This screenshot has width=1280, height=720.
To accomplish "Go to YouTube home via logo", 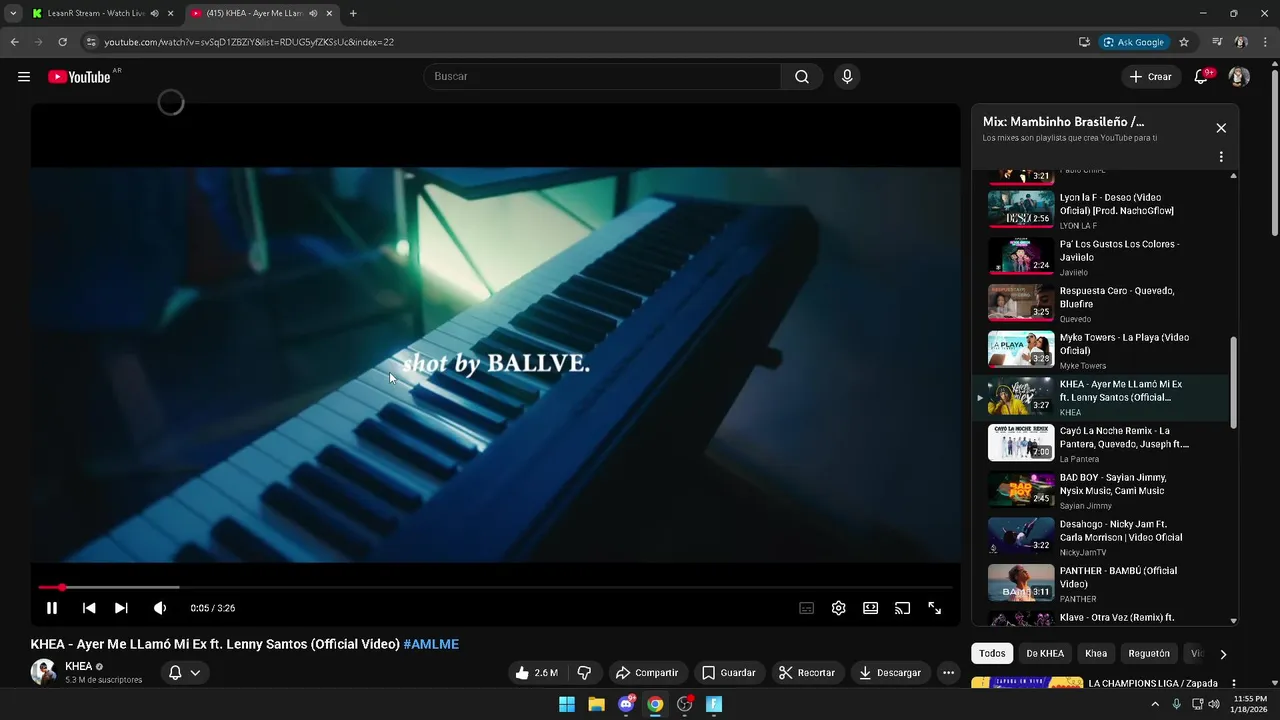I will pos(79,77).
